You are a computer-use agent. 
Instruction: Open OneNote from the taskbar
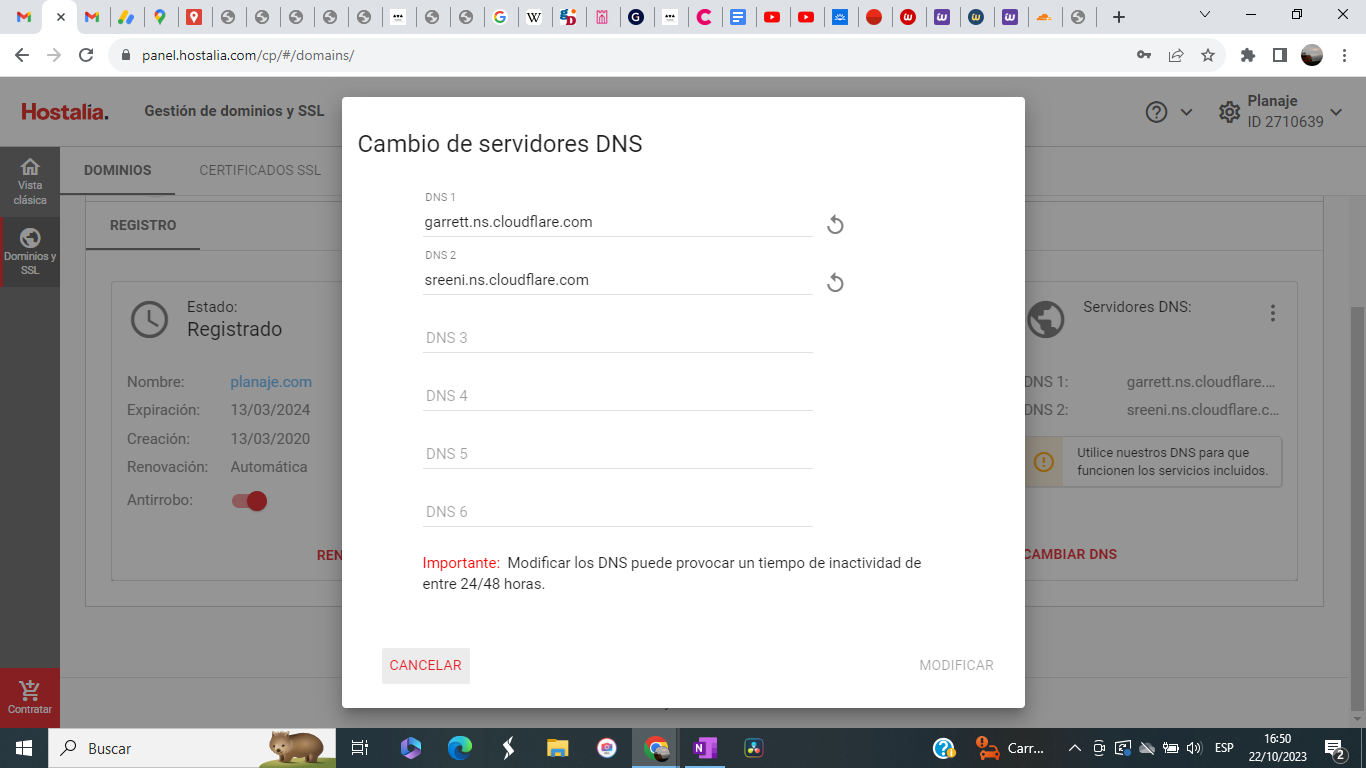(x=705, y=748)
